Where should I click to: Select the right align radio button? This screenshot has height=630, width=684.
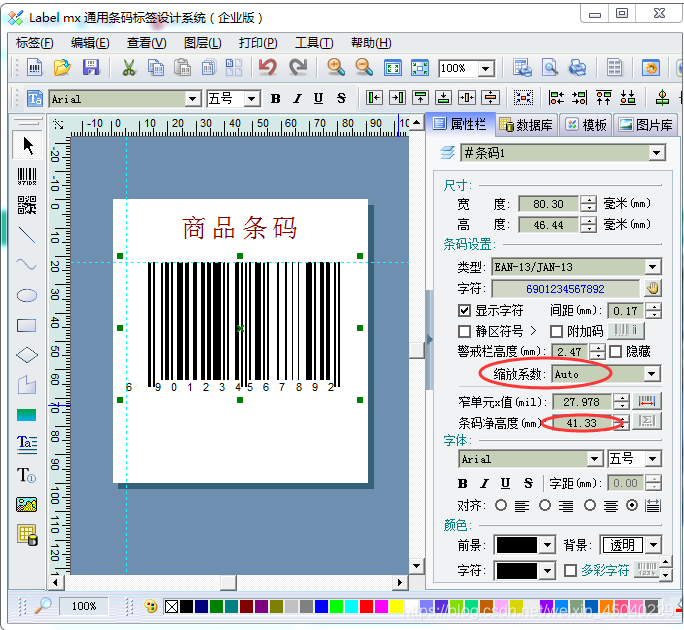(x=545, y=505)
